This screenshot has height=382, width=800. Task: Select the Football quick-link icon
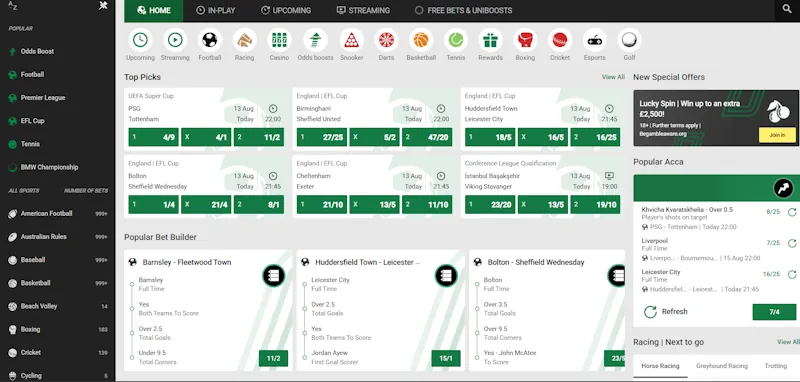(x=210, y=40)
